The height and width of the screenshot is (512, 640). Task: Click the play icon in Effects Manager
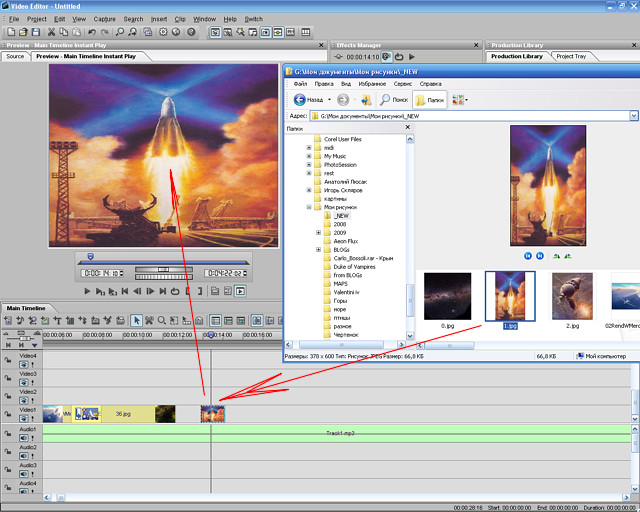coord(412,57)
